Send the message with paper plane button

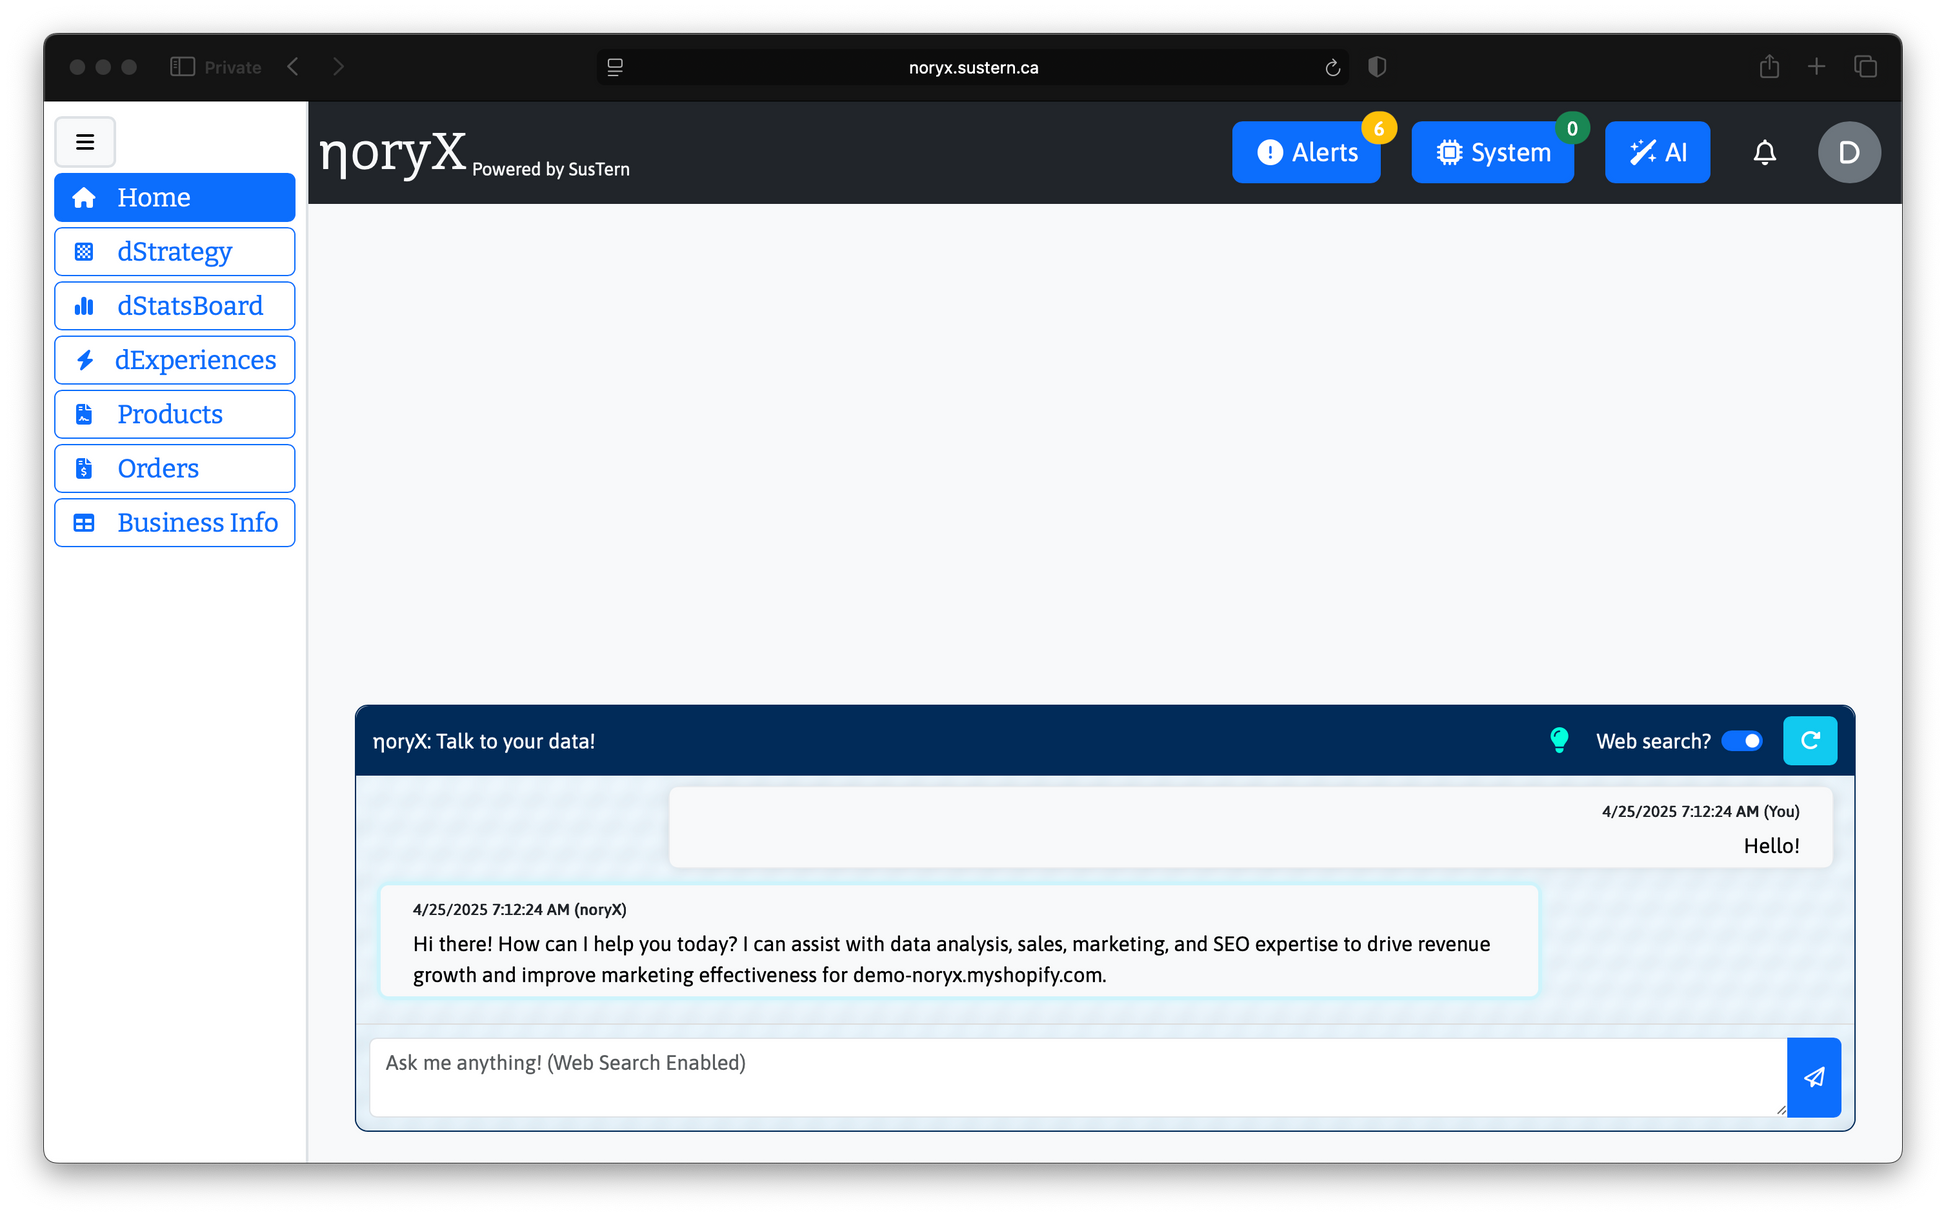point(1814,1077)
